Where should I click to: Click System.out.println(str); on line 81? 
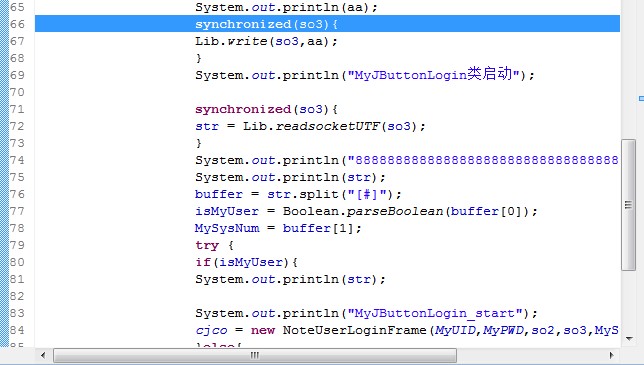[x=290, y=280]
